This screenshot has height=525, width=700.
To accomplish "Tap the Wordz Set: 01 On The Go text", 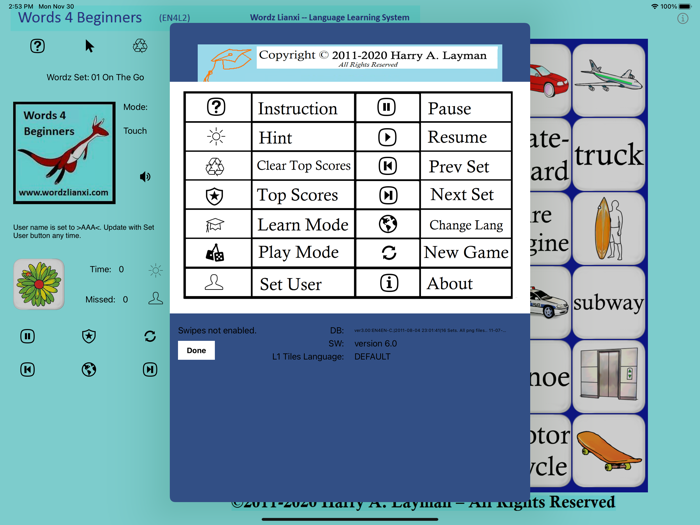I will click(x=95, y=77).
